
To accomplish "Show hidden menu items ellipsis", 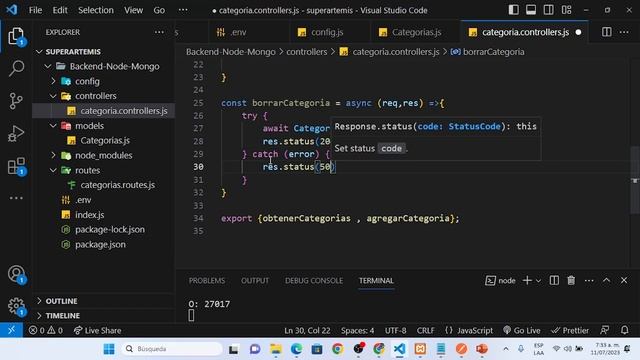I will click(x=183, y=10).
